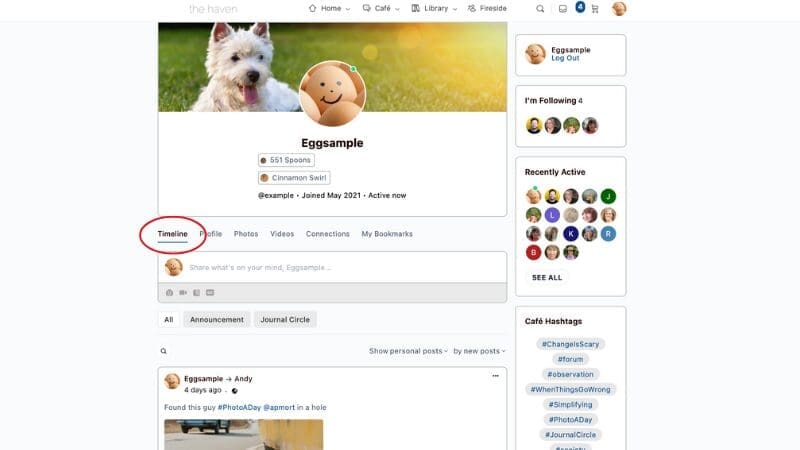Click the camera photo icon in post composer
Screen dimensions: 800x450
(x=169, y=292)
